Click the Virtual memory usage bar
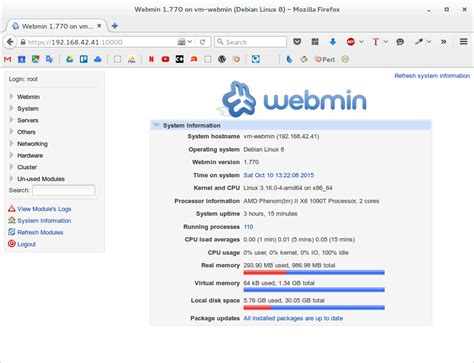This screenshot has height=363, width=474. click(314, 290)
